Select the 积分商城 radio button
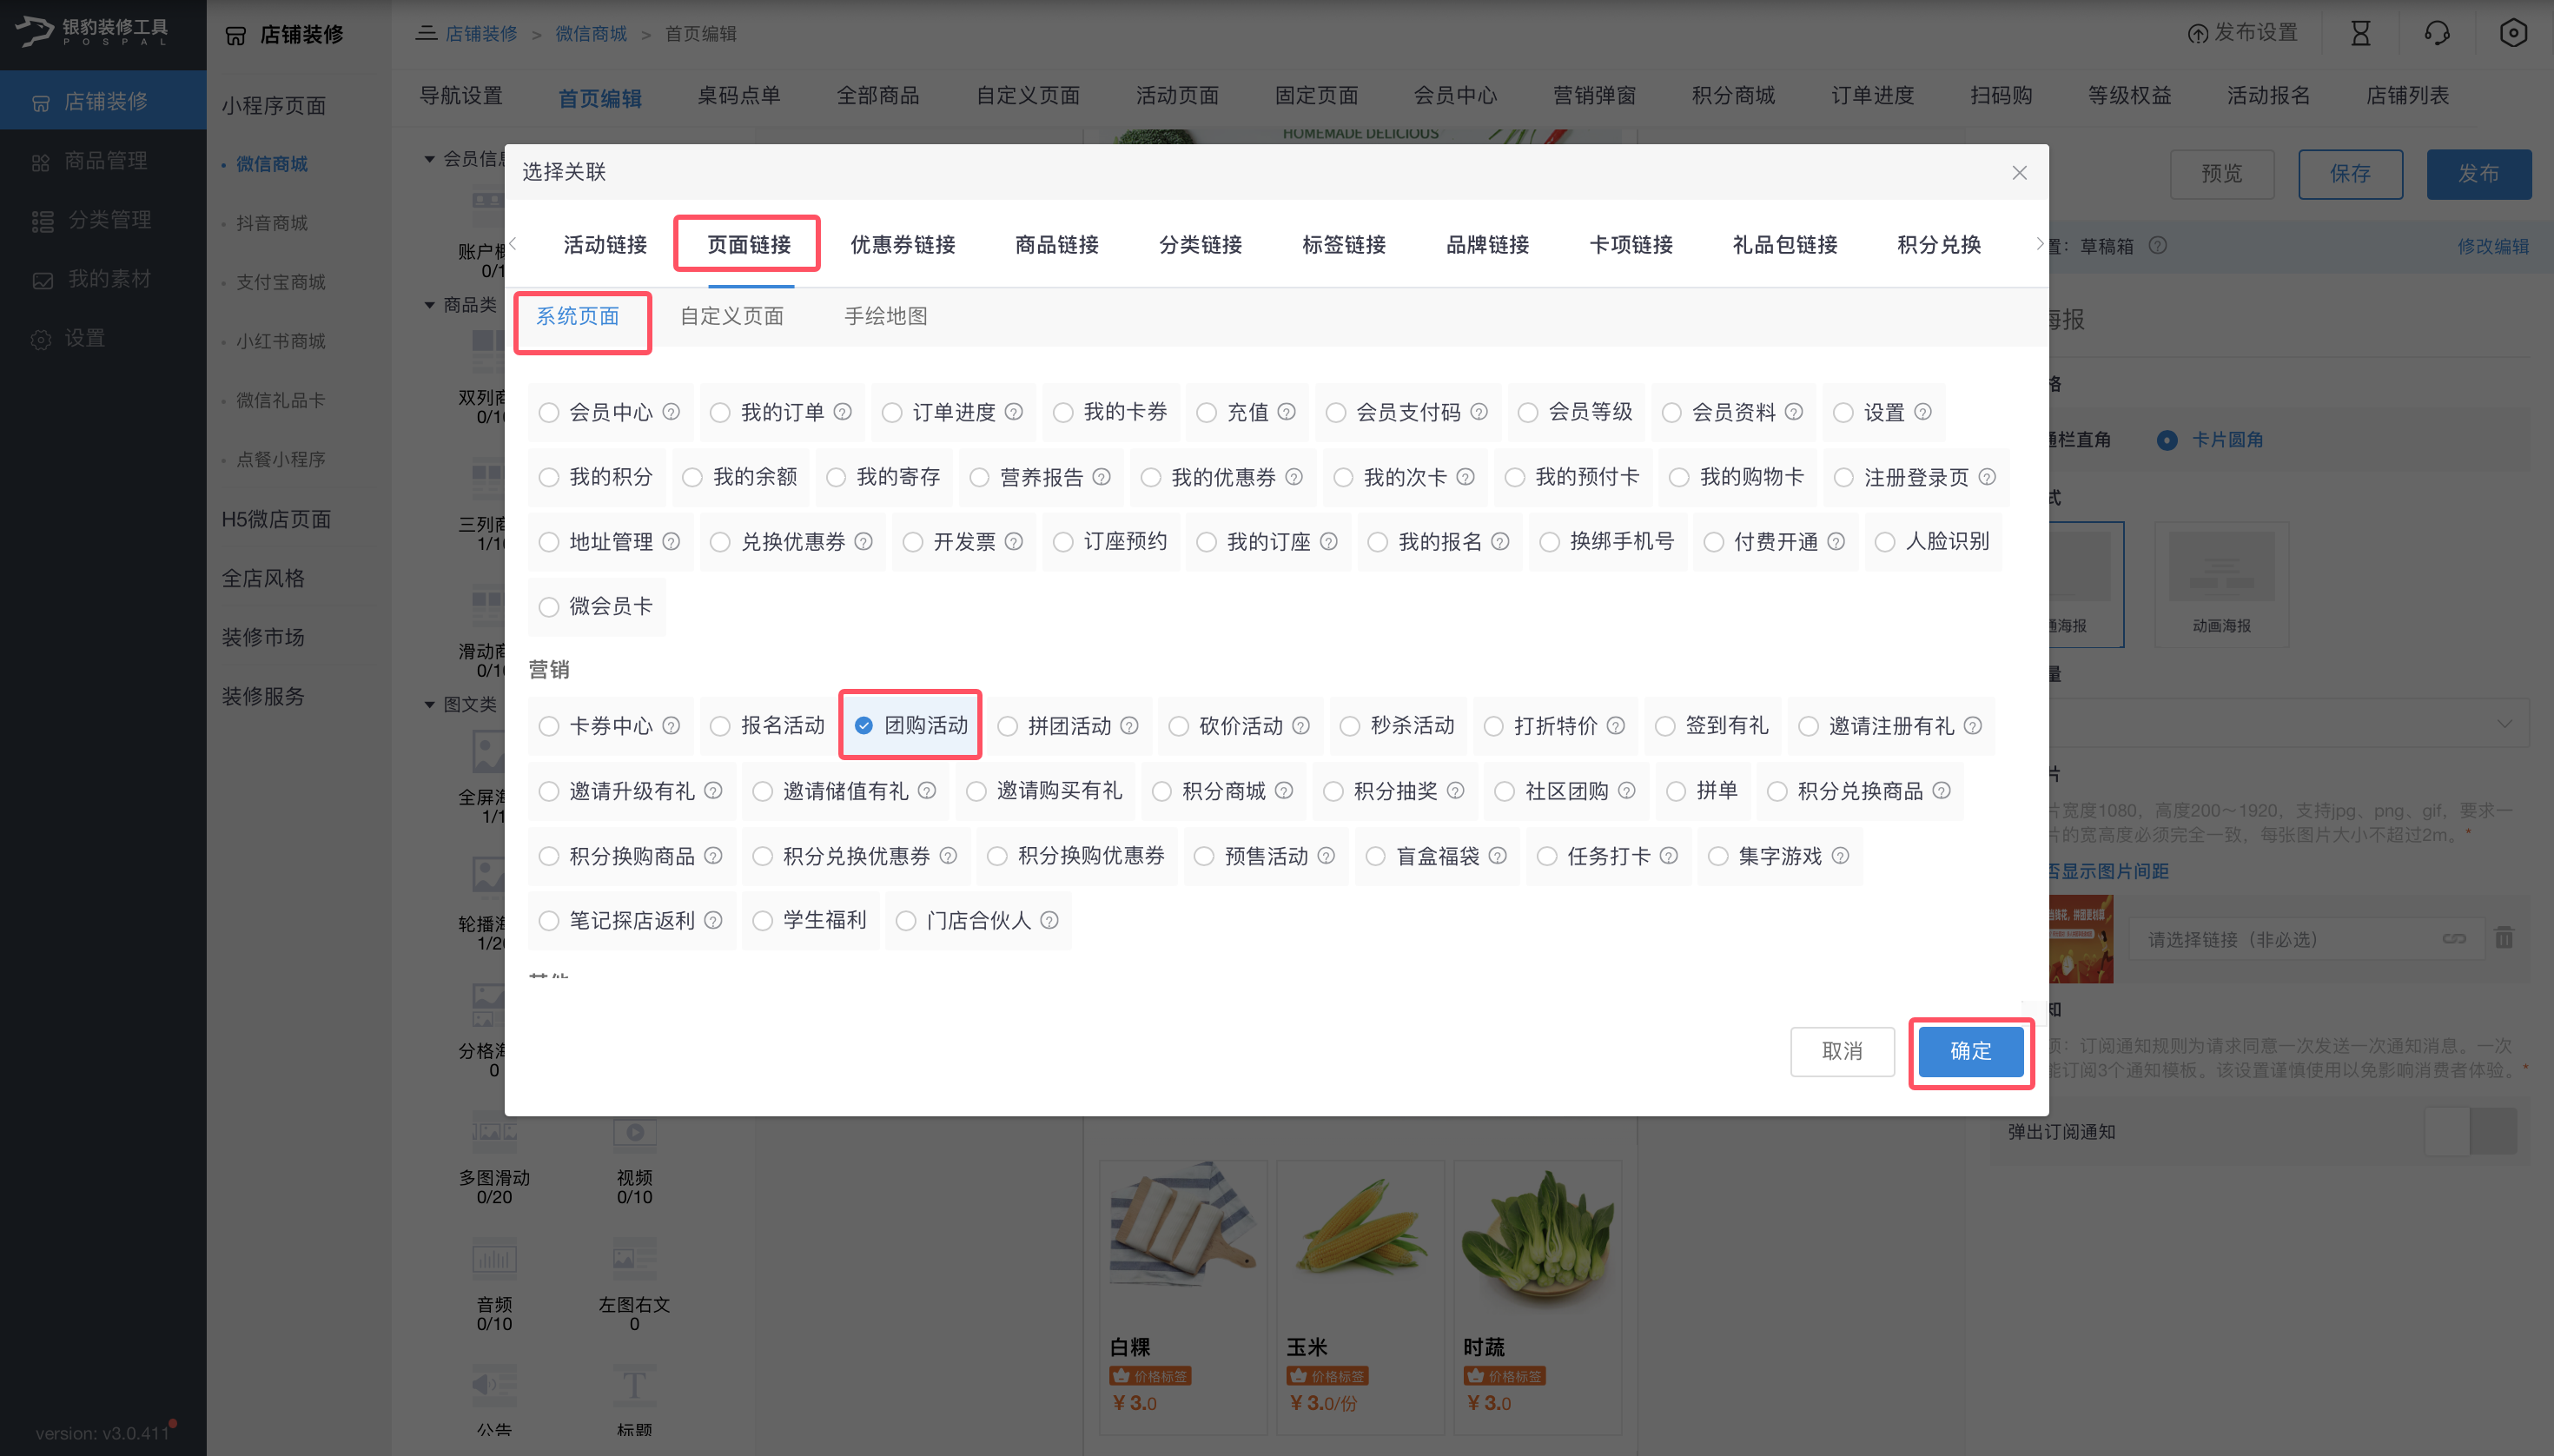Screen dimensions: 2554x1456 tap(1161, 791)
